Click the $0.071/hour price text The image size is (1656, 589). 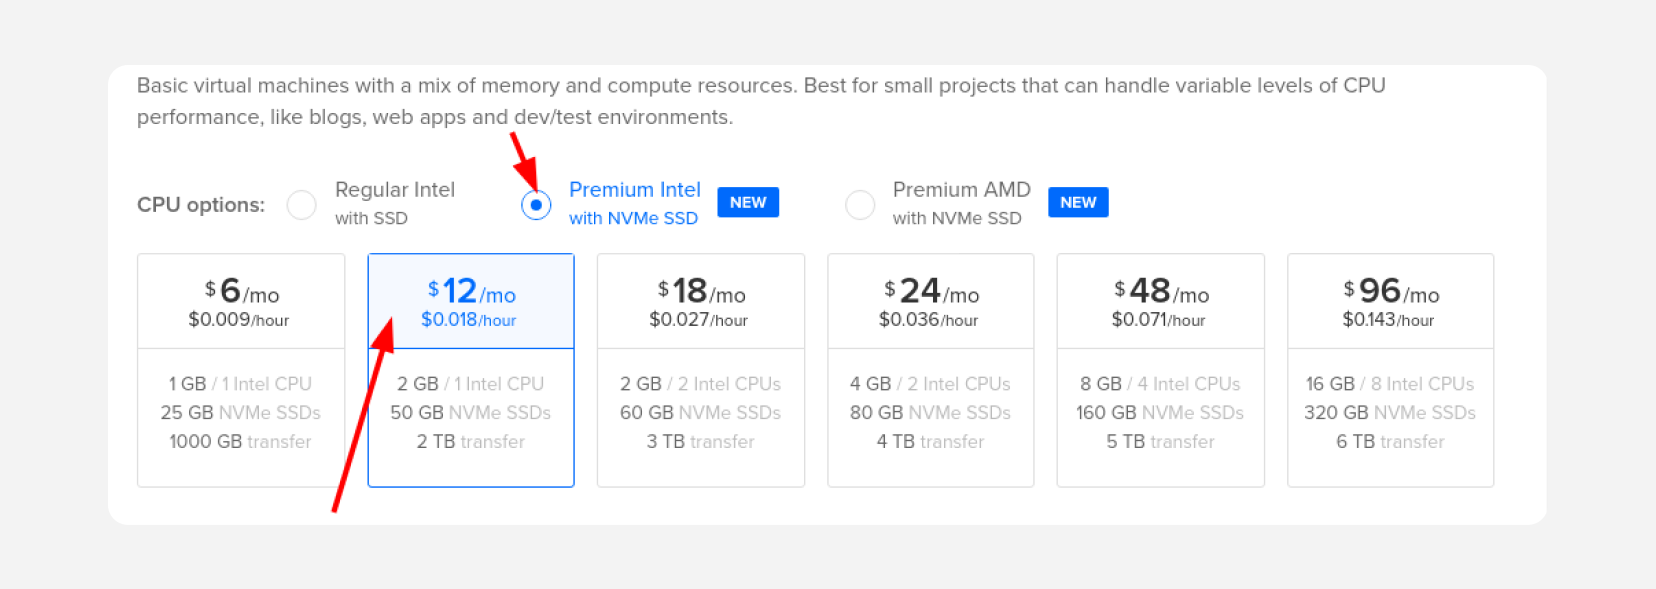pyautogui.click(x=1159, y=320)
